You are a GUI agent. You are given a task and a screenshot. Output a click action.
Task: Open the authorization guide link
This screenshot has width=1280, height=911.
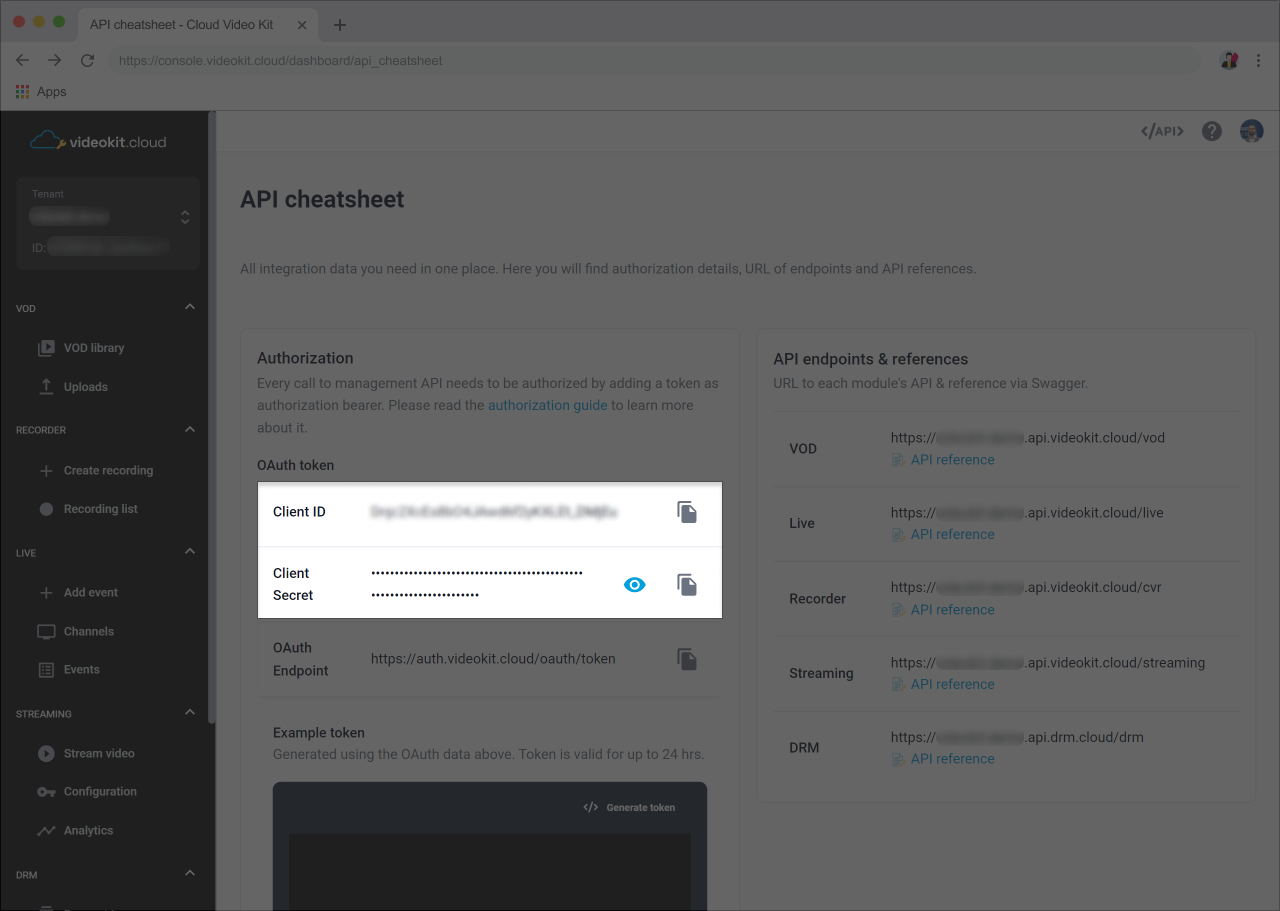[548, 405]
